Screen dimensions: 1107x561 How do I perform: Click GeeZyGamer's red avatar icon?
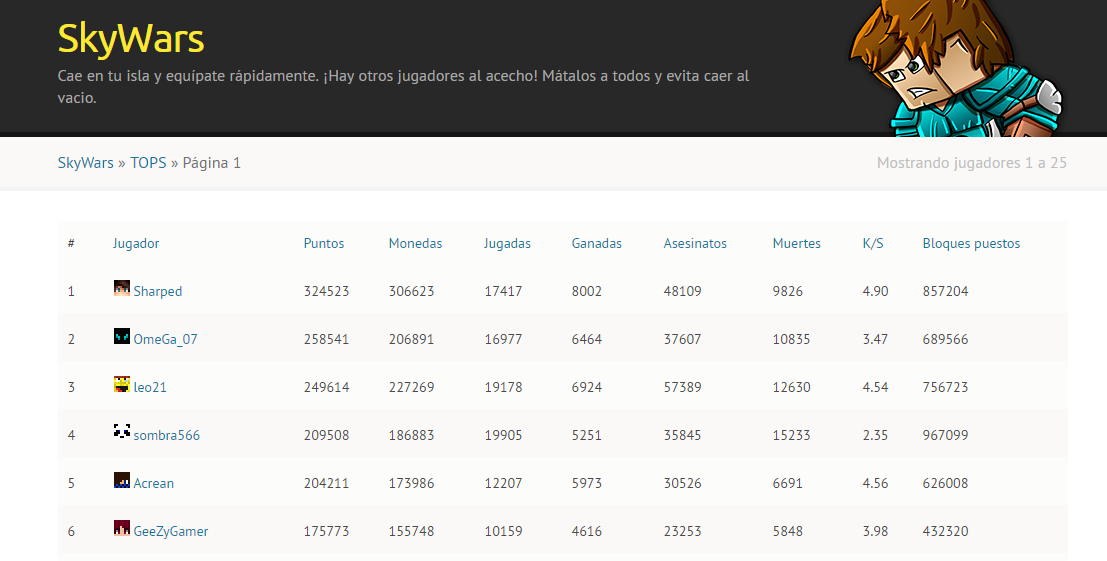click(122, 529)
